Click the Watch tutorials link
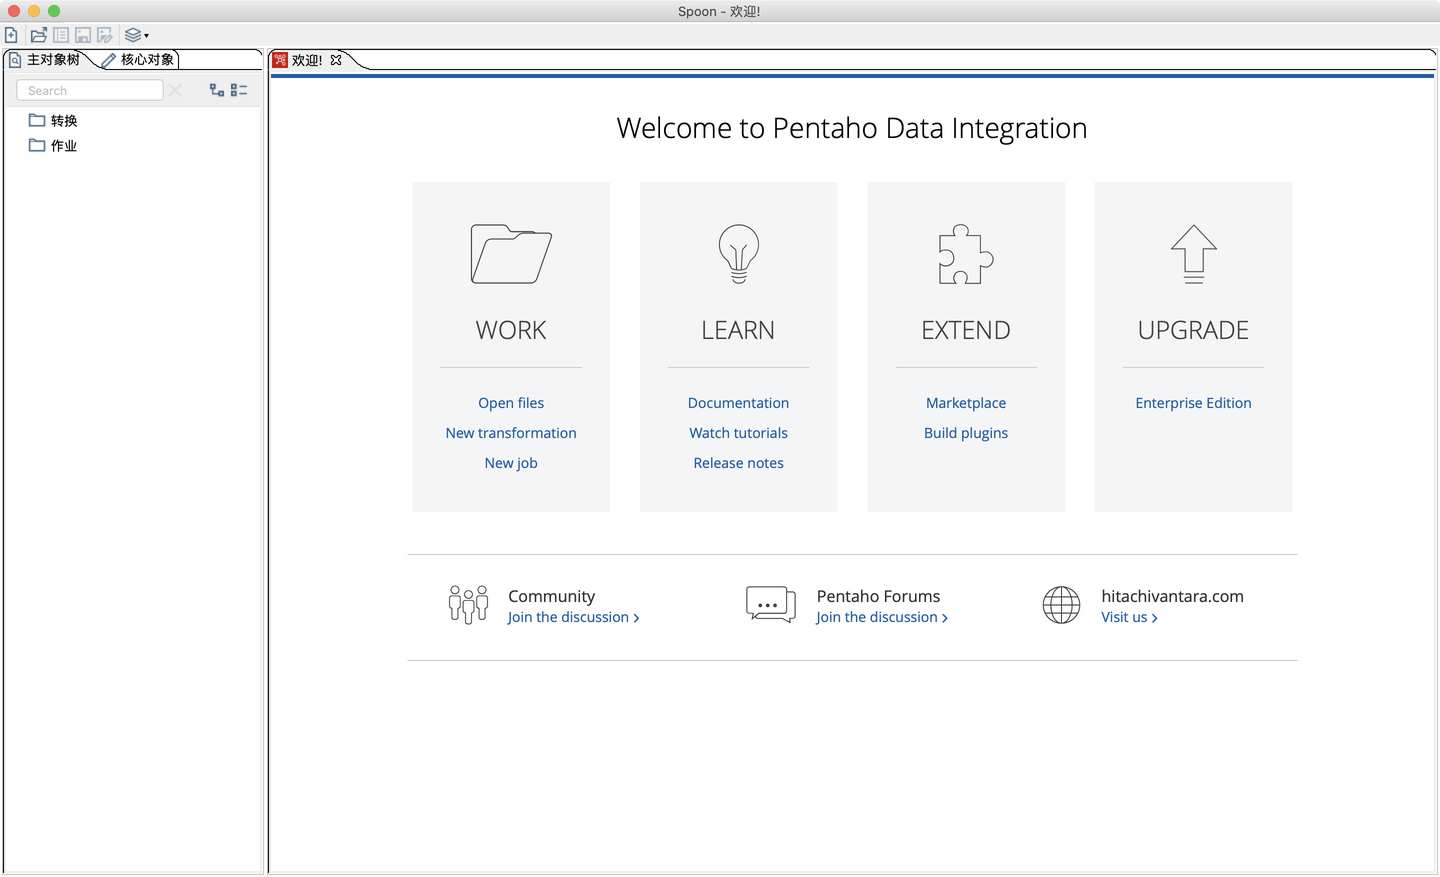Viewport: 1440px width, 877px height. pyautogui.click(x=738, y=433)
